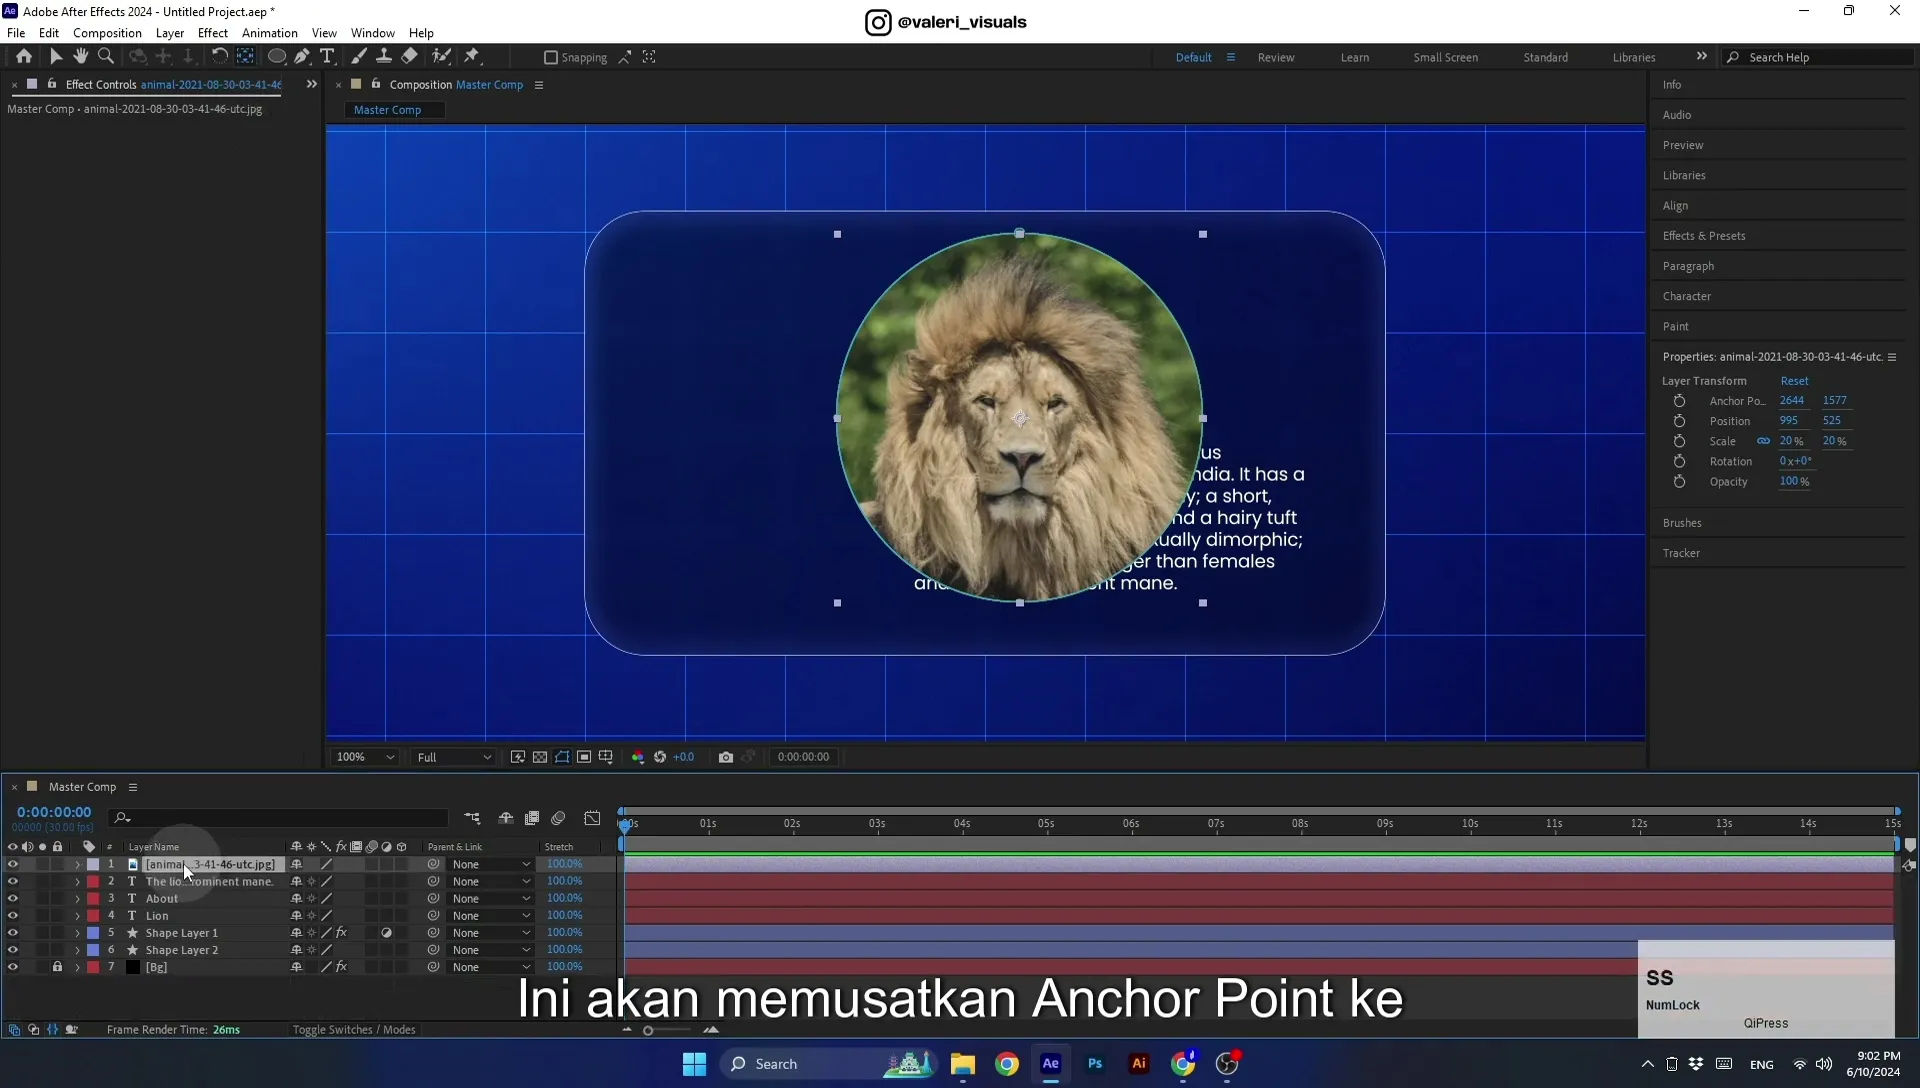1920x1088 pixels.
Task: Expand the Bg layer properties
Action: point(77,967)
